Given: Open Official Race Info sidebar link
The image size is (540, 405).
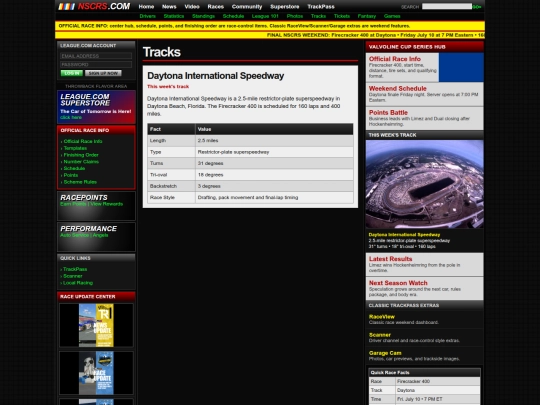Looking at the screenshot, I should coord(83,141).
